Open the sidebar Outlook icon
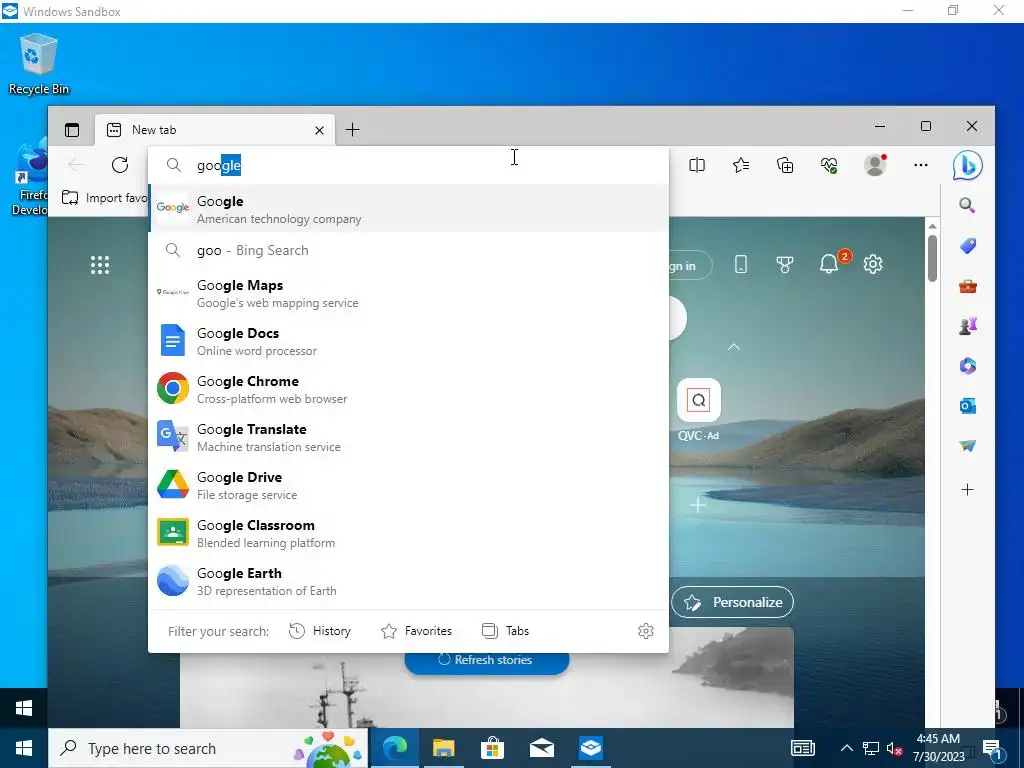The width and height of the screenshot is (1024, 768). coord(967,406)
